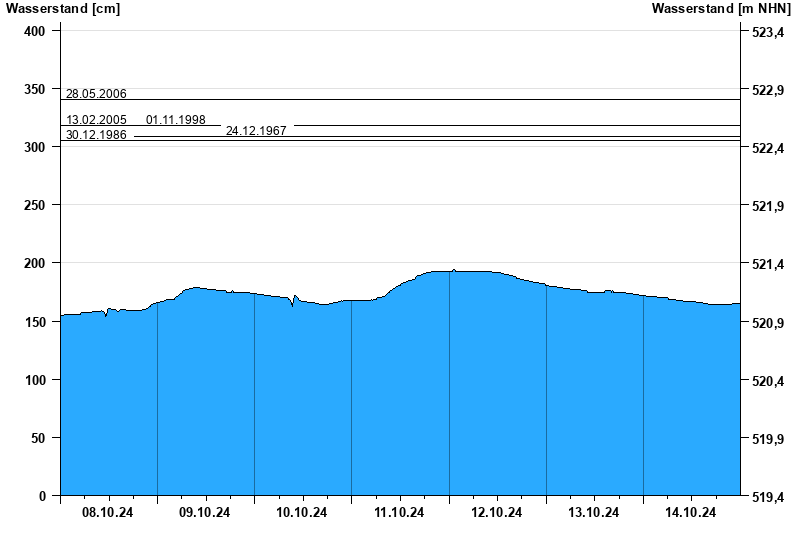Screen dimensions: 800x550
Task: Click the small peak of the water curve
Action: (x=454, y=270)
